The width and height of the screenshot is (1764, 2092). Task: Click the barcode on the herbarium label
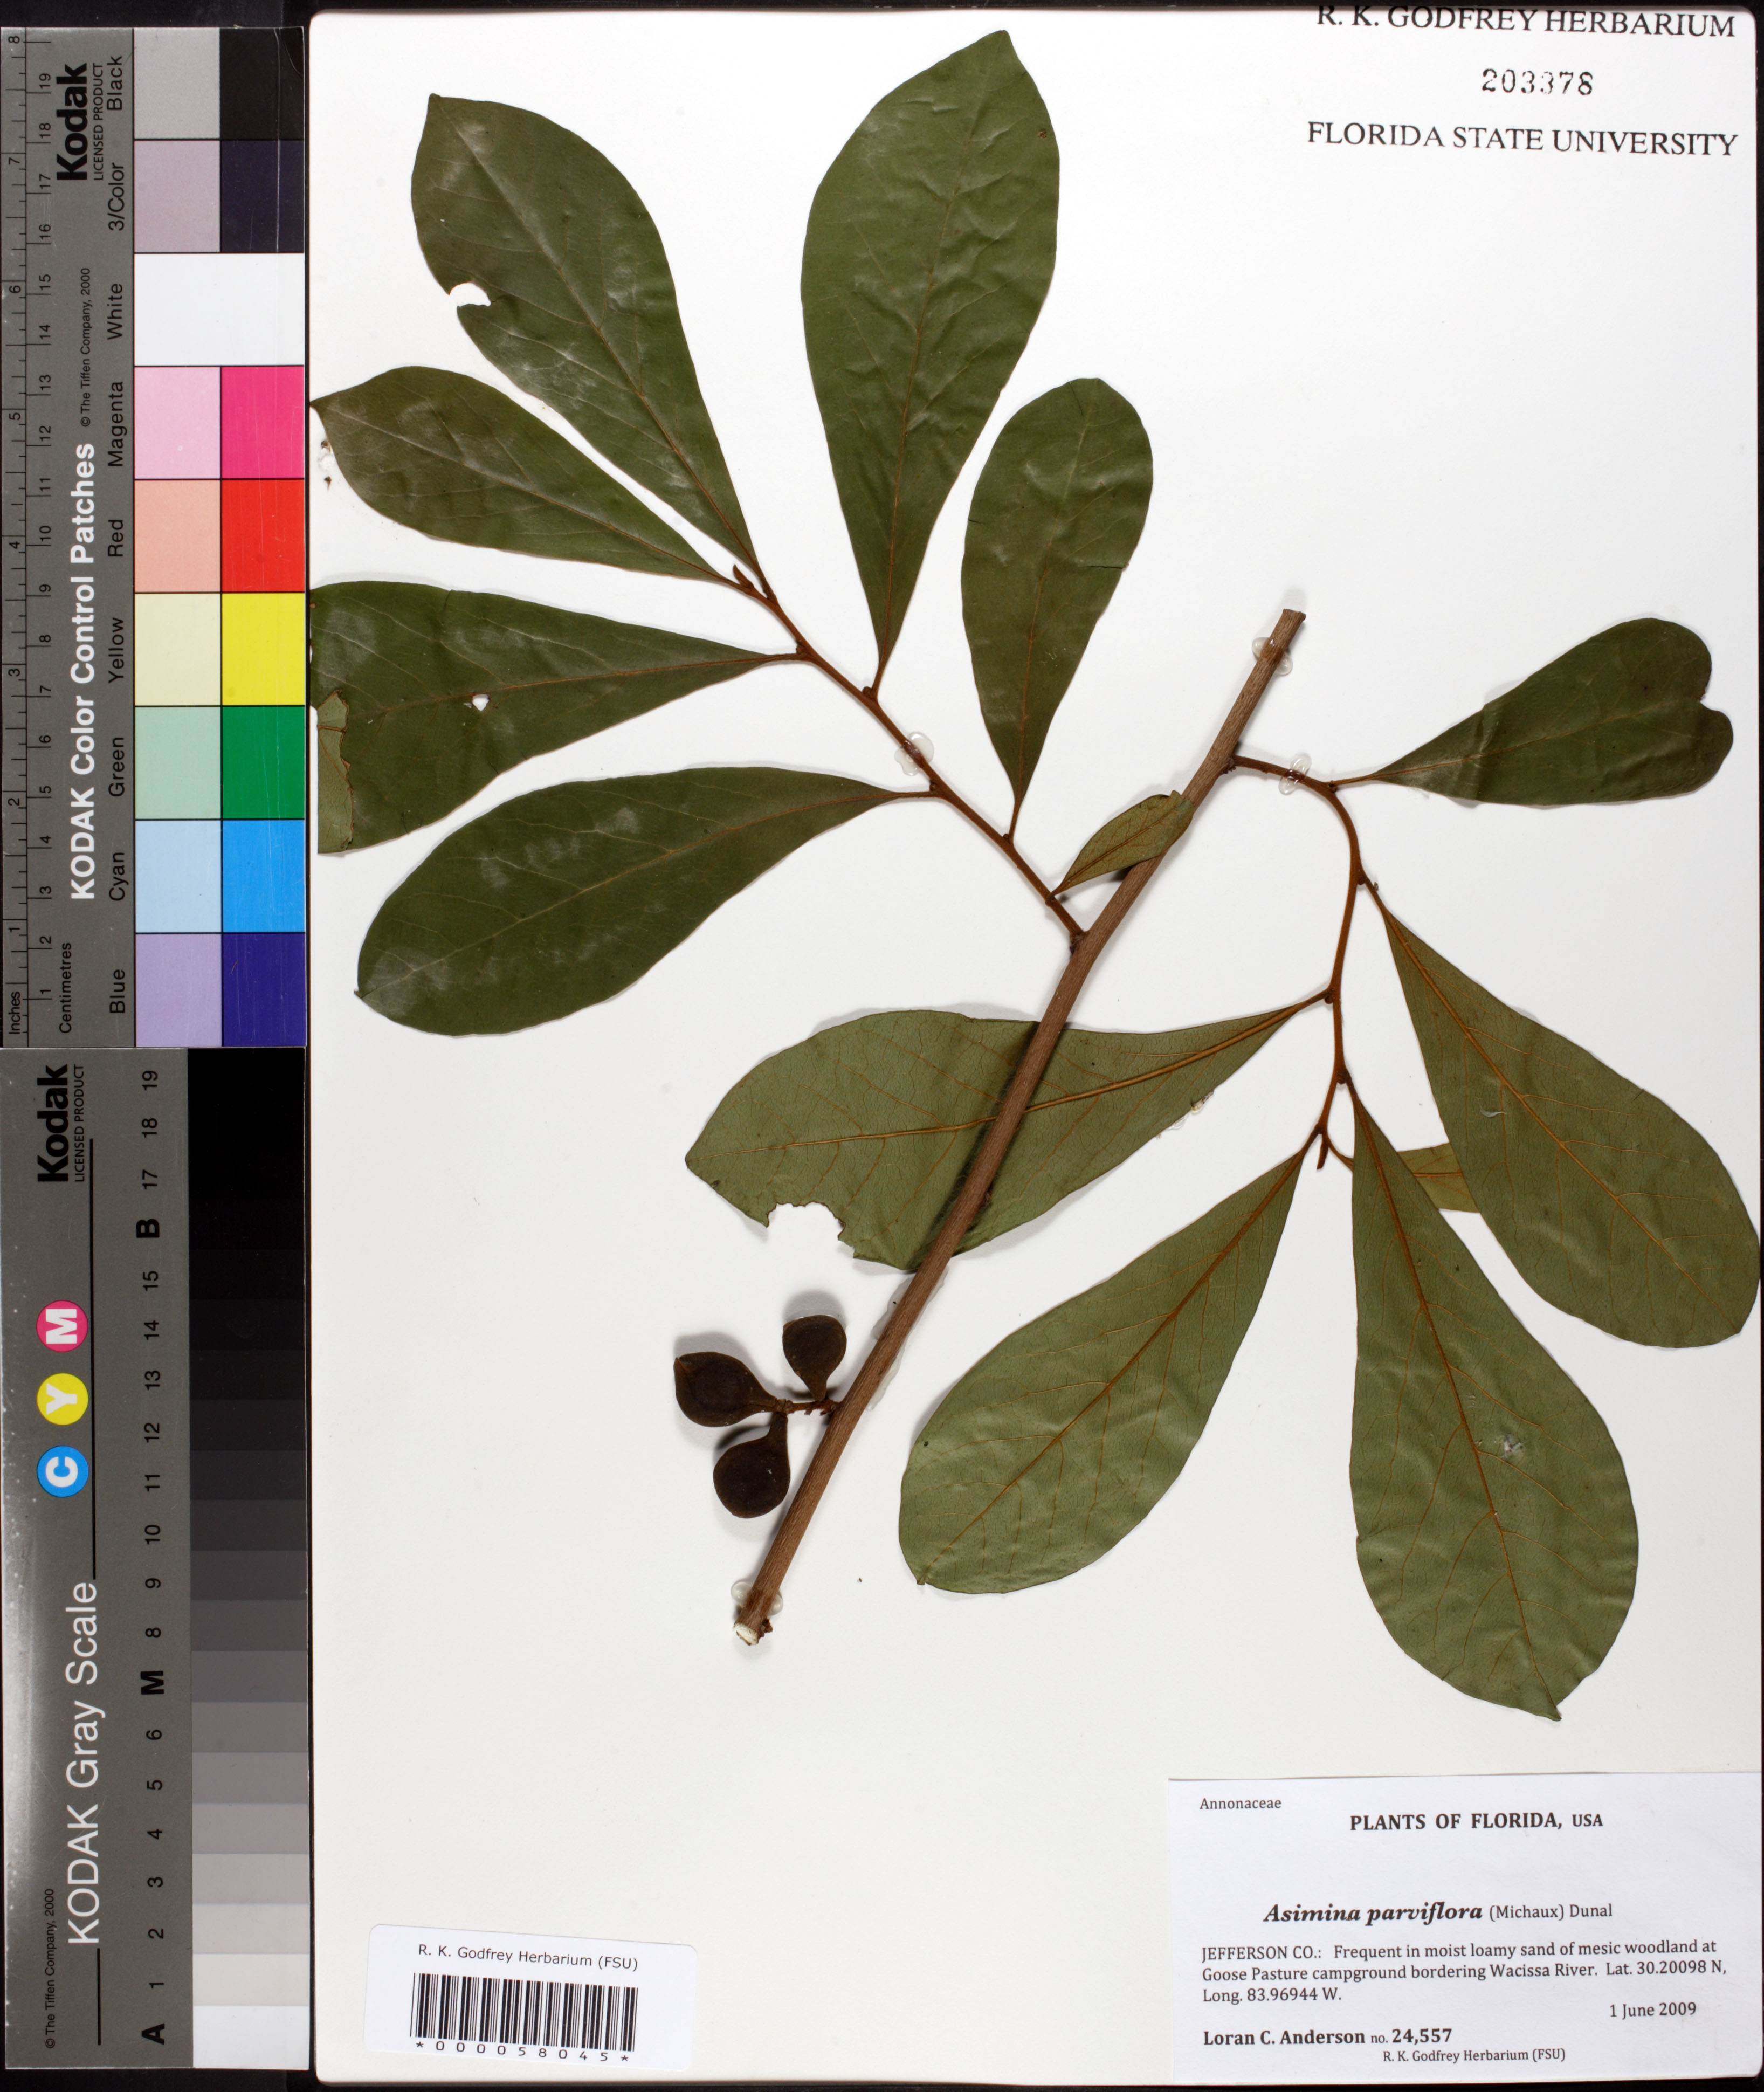pyautogui.click(x=524, y=2014)
